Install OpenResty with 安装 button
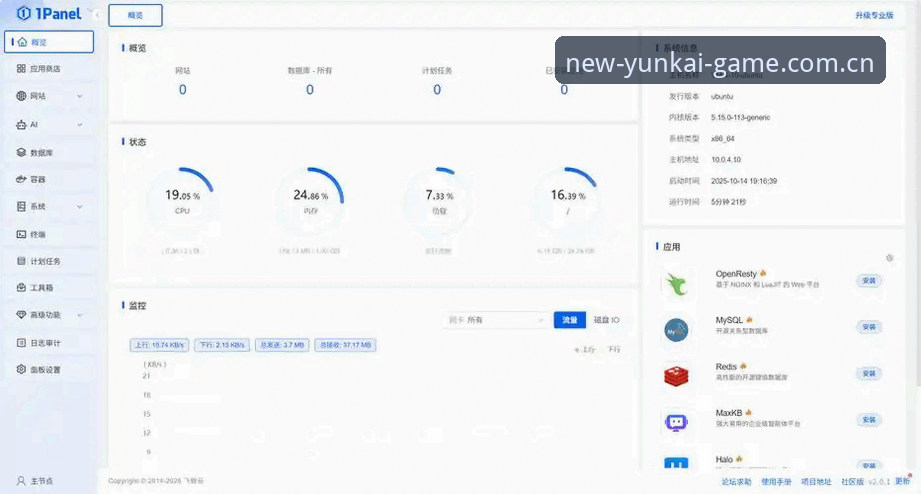 [869, 281]
